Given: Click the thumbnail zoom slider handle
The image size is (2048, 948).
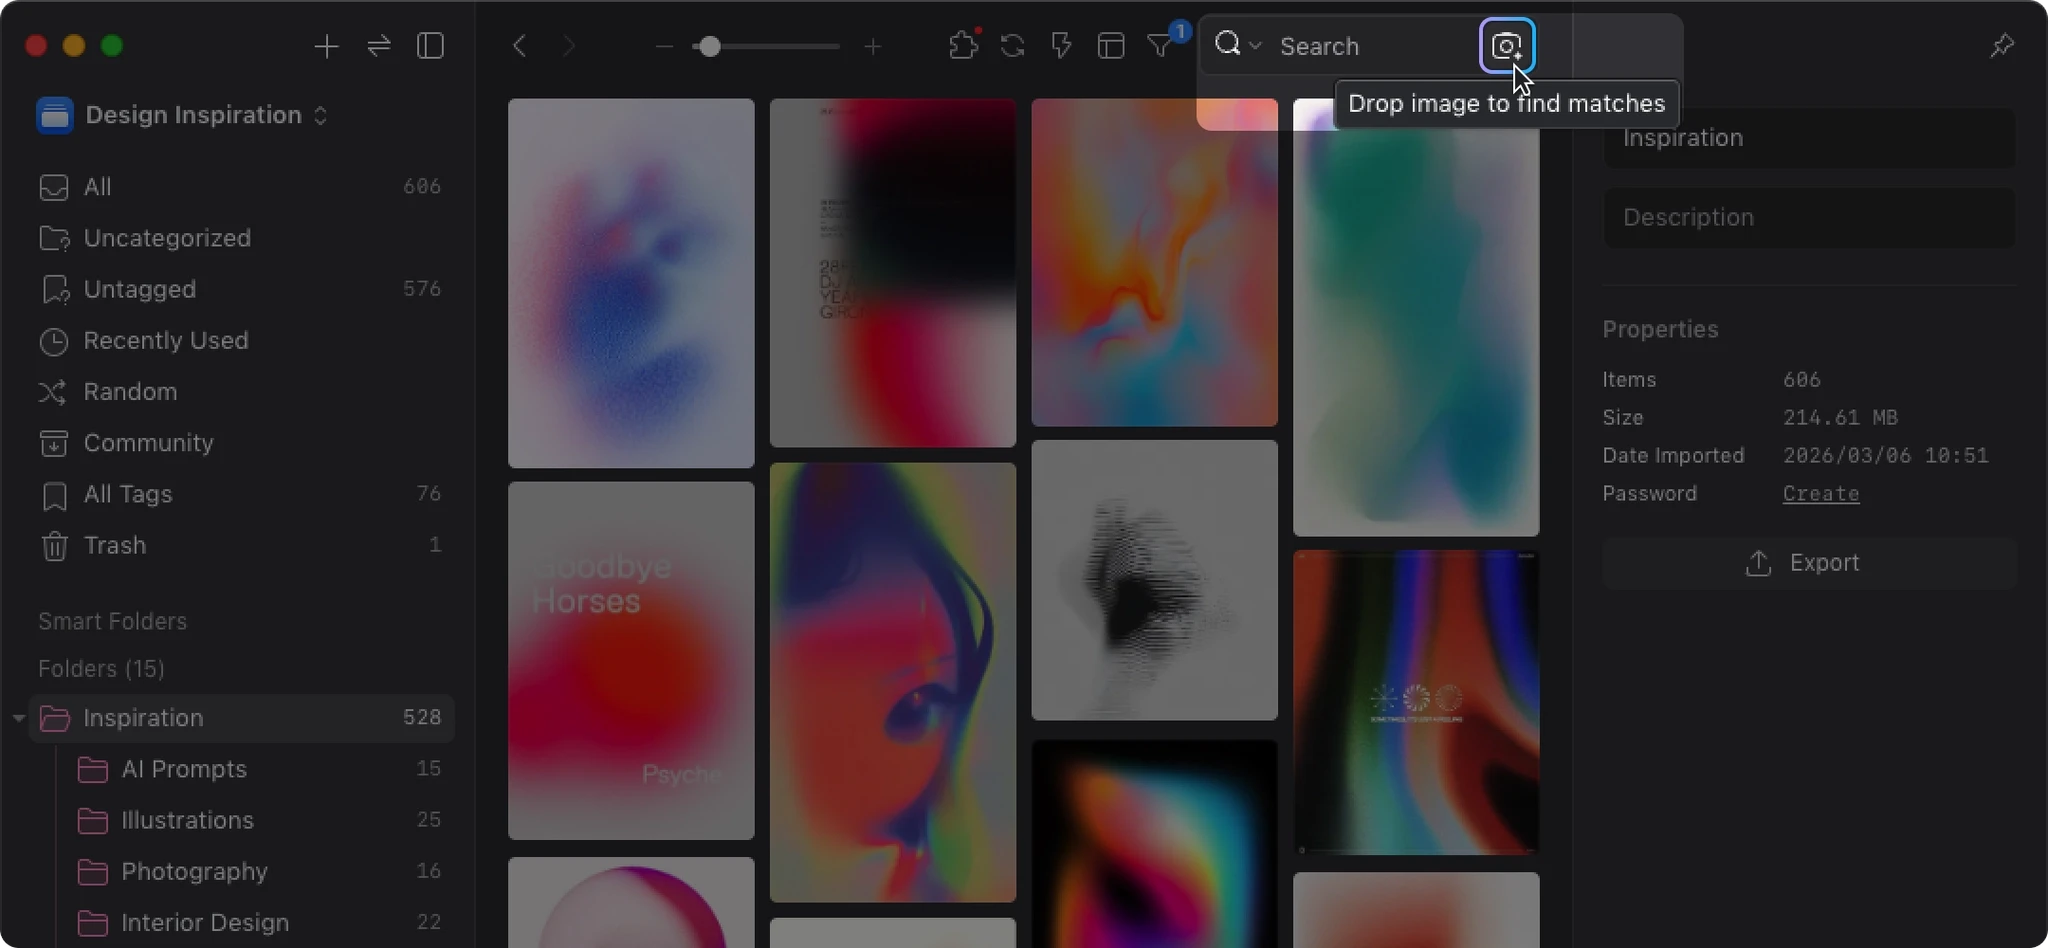Looking at the screenshot, I should coord(709,47).
